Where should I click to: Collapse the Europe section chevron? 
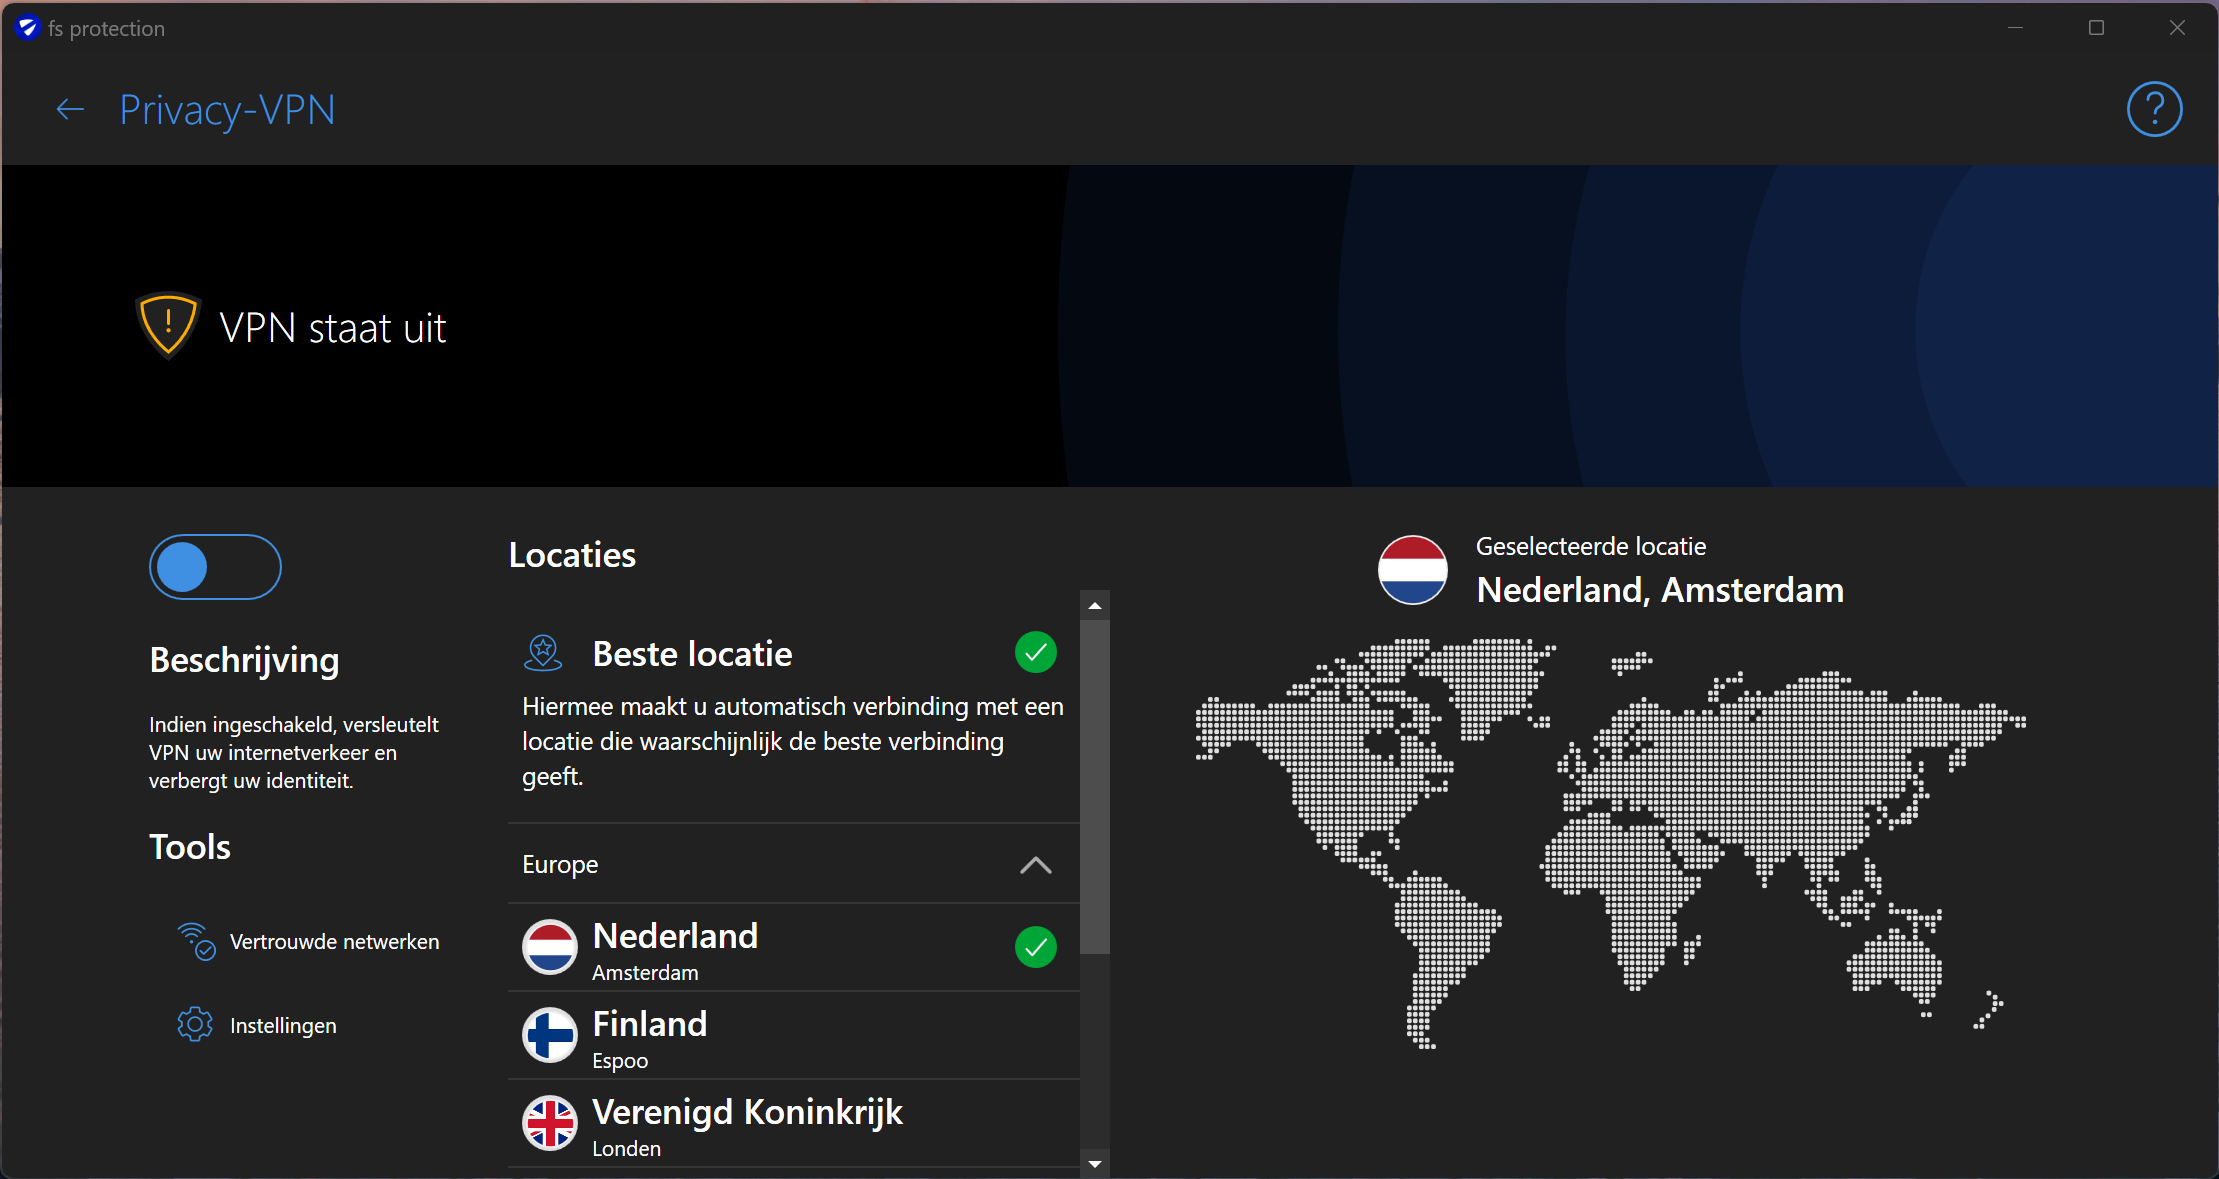click(x=1036, y=865)
